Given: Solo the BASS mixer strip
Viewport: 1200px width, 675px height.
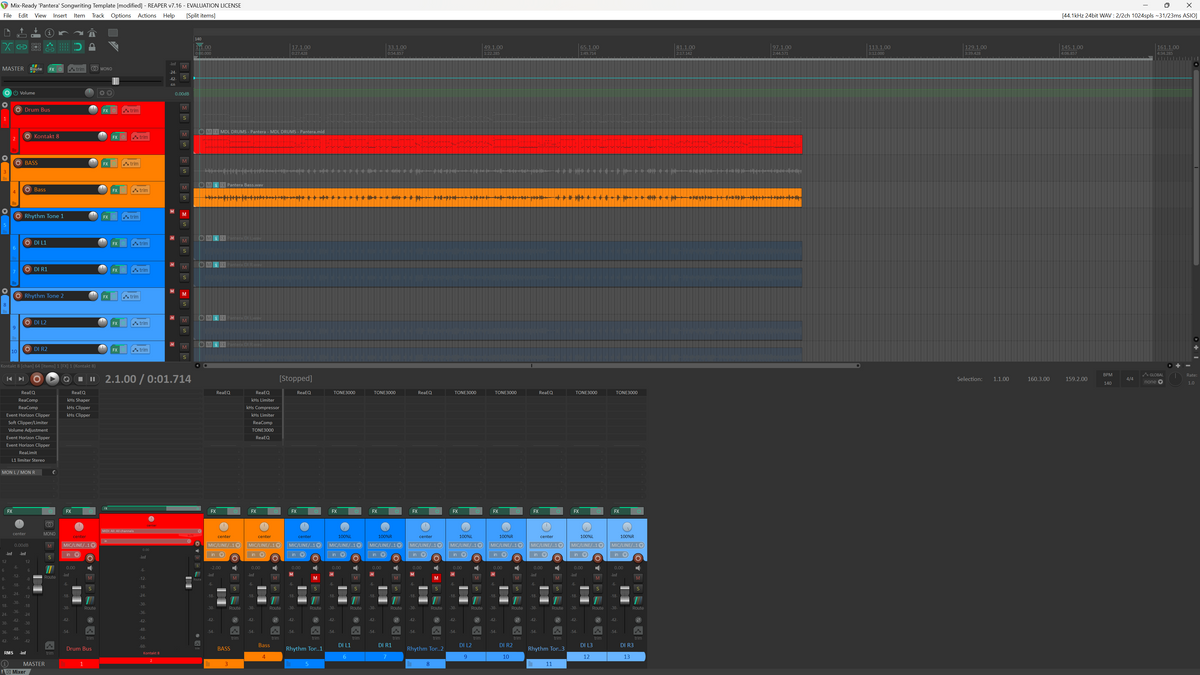Looking at the screenshot, I should tap(235, 589).
